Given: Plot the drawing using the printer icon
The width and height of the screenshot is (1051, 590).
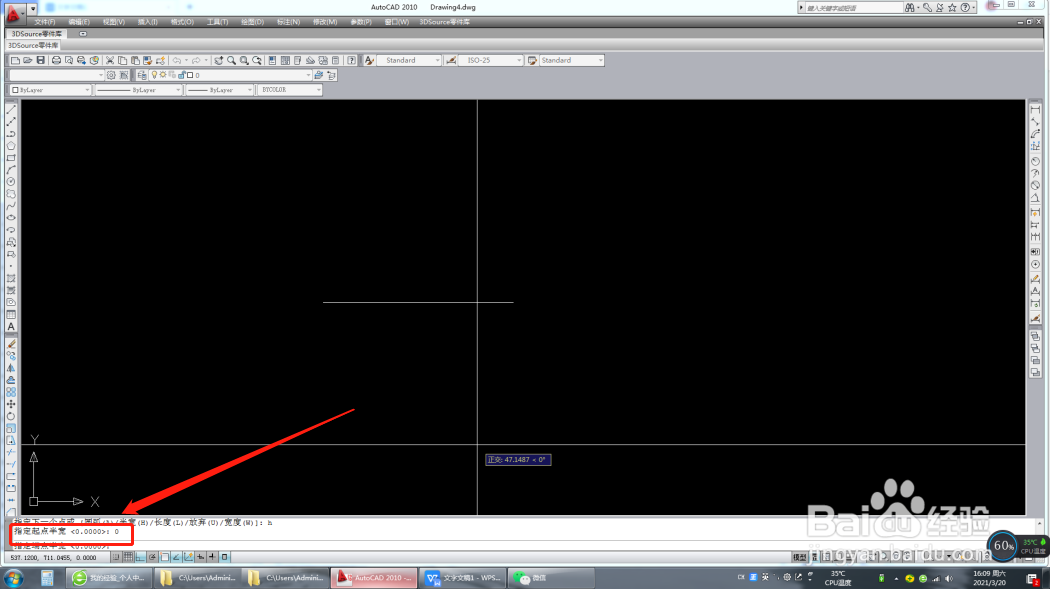Looking at the screenshot, I should [x=56, y=60].
